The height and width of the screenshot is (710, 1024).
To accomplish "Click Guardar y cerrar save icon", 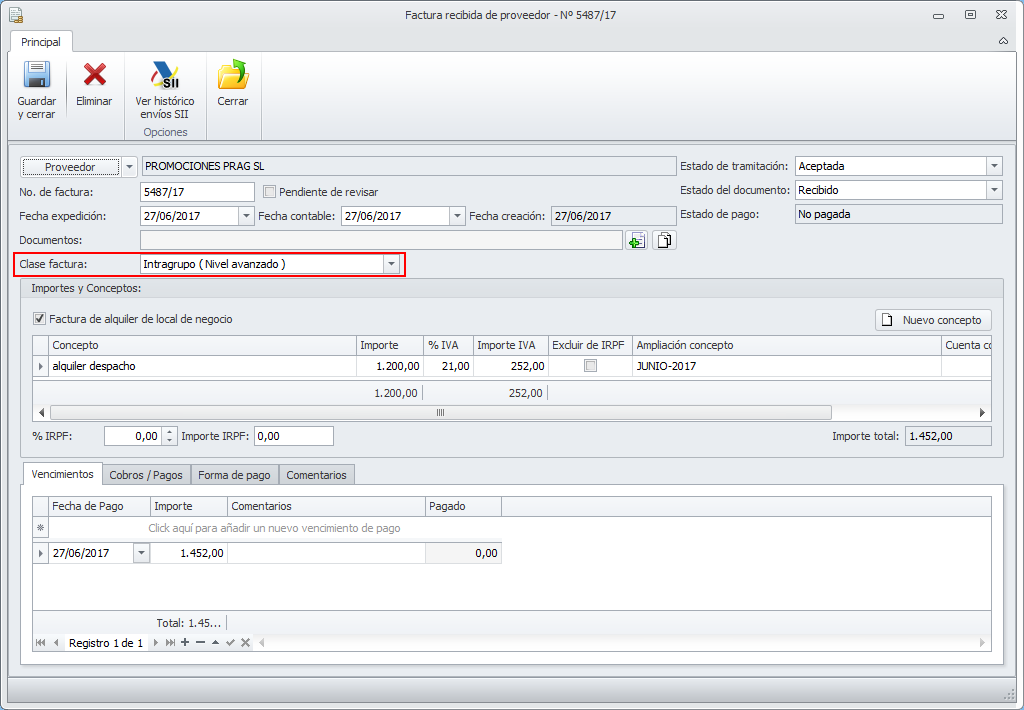I will [37, 77].
